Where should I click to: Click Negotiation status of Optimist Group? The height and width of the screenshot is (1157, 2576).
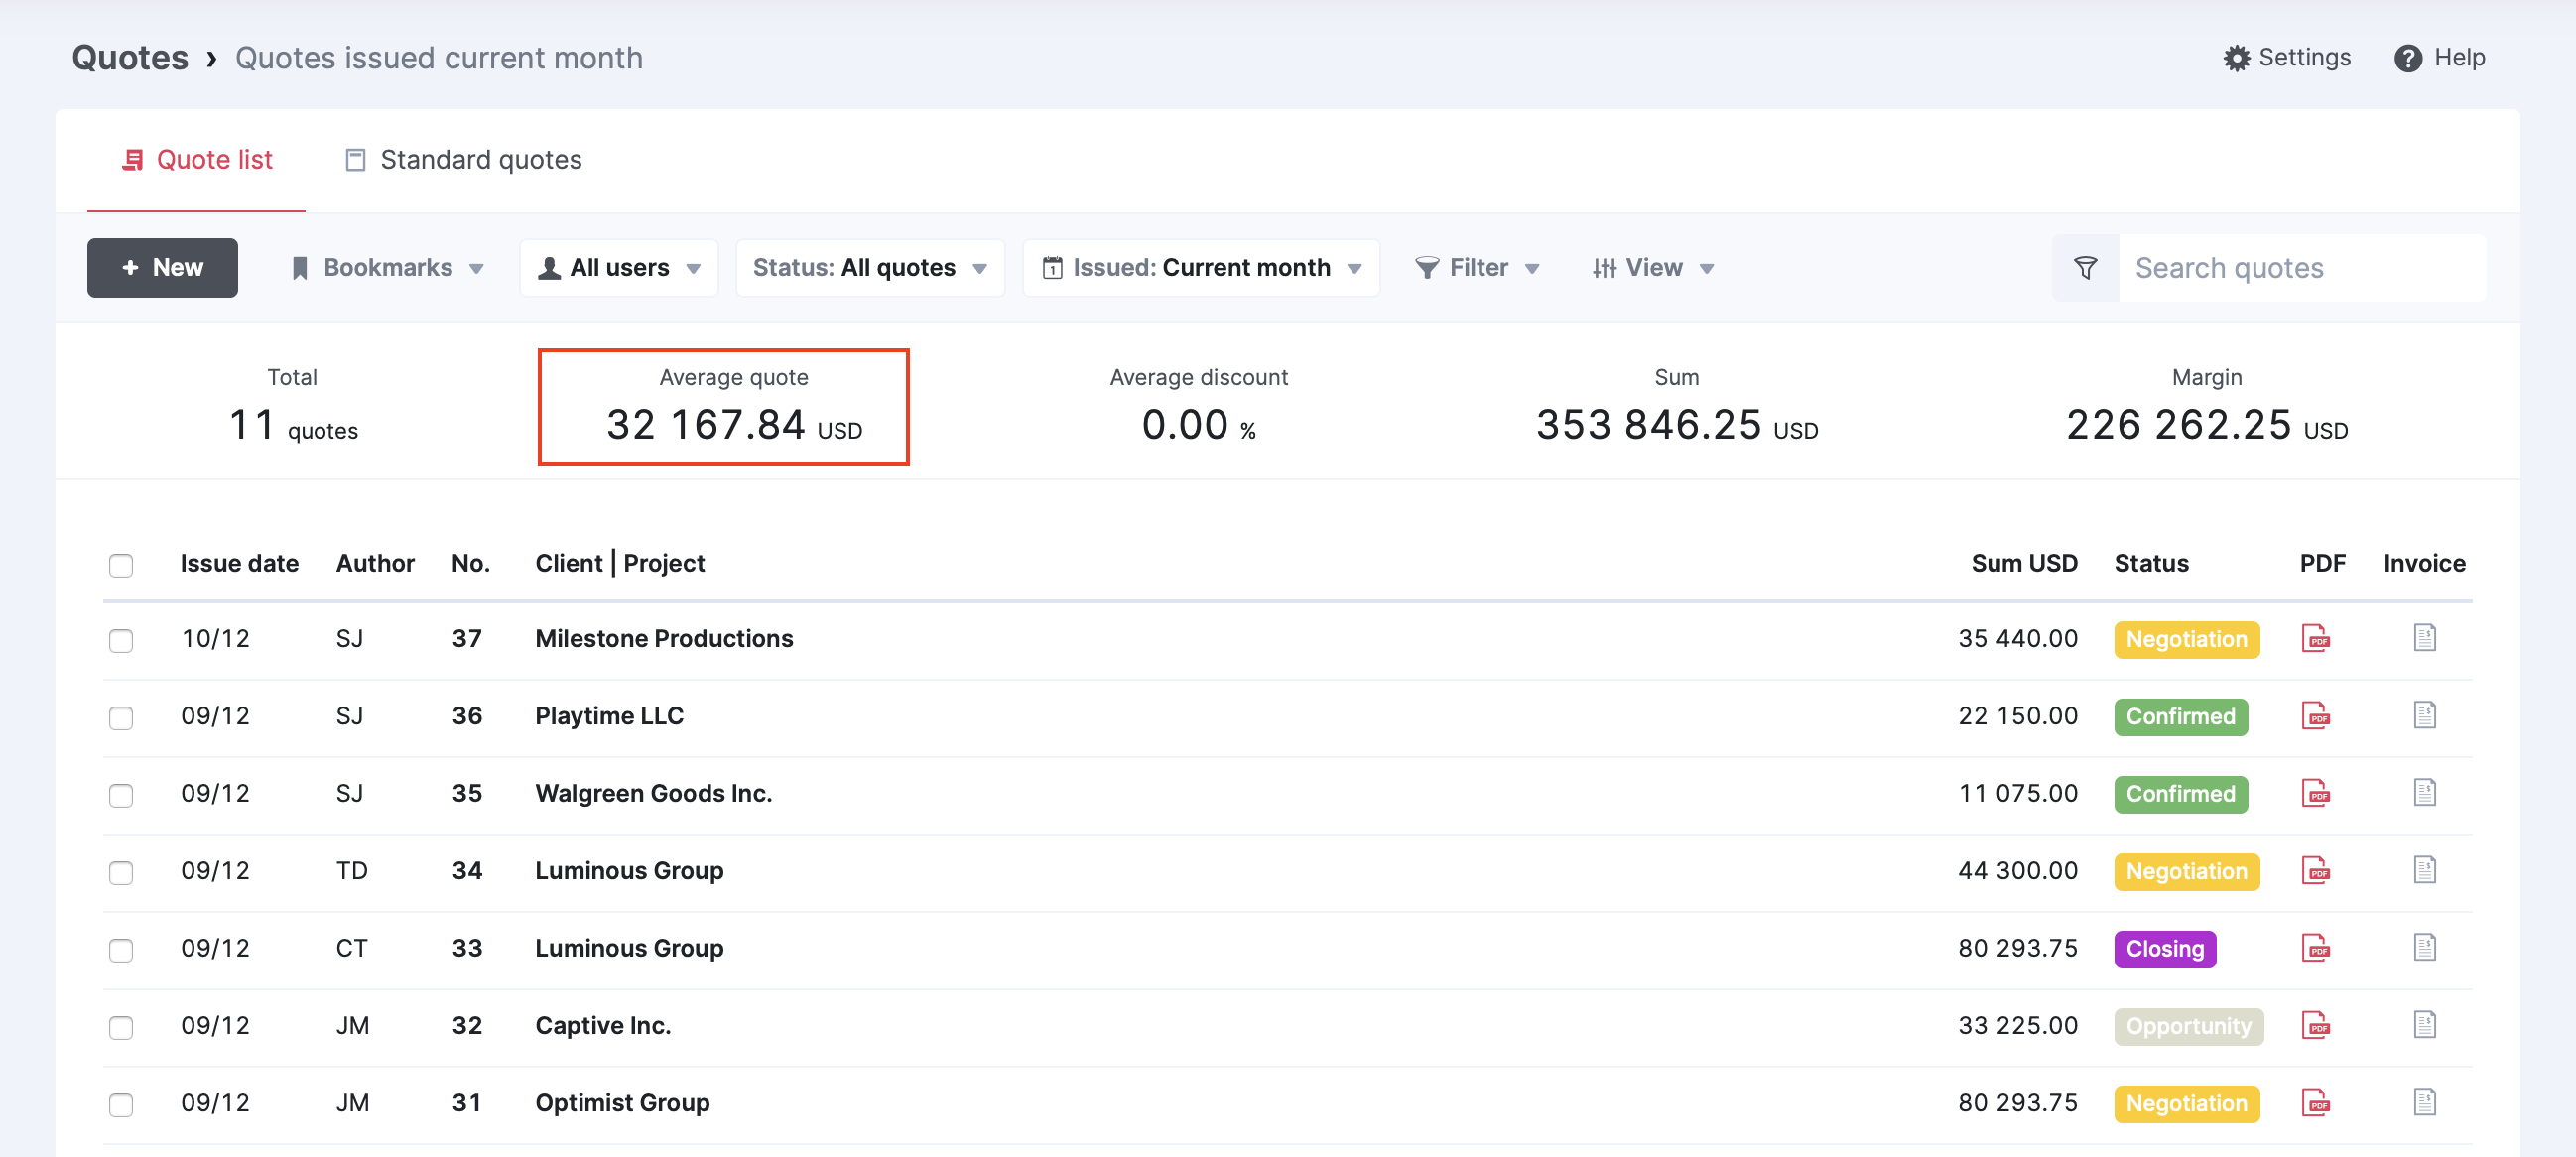pos(2186,1103)
